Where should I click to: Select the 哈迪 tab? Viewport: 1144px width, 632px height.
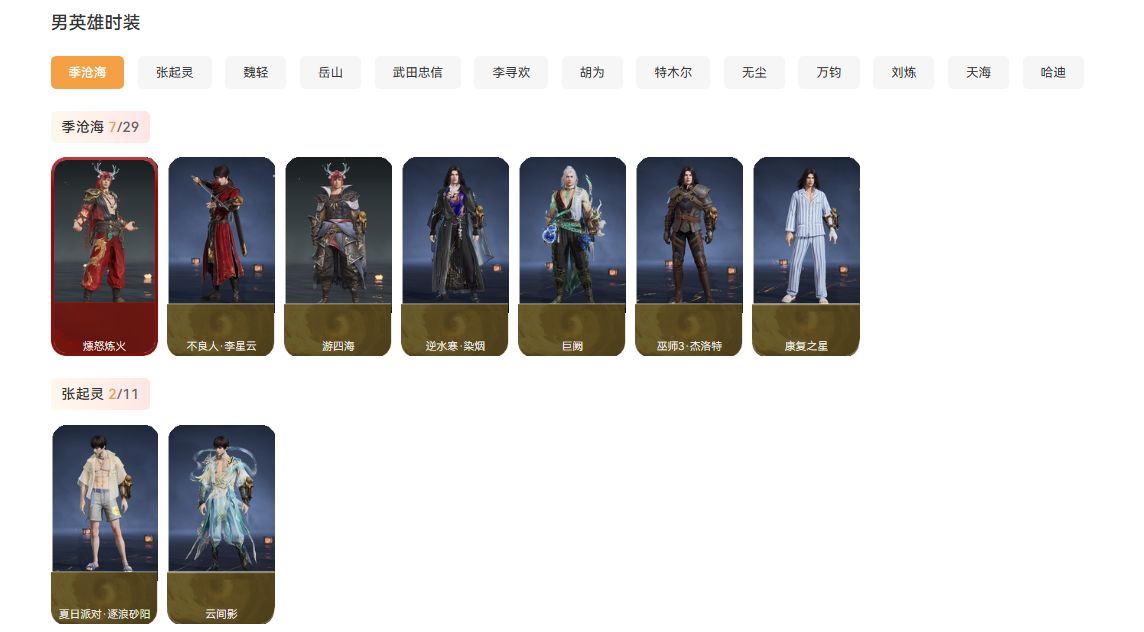1053,72
